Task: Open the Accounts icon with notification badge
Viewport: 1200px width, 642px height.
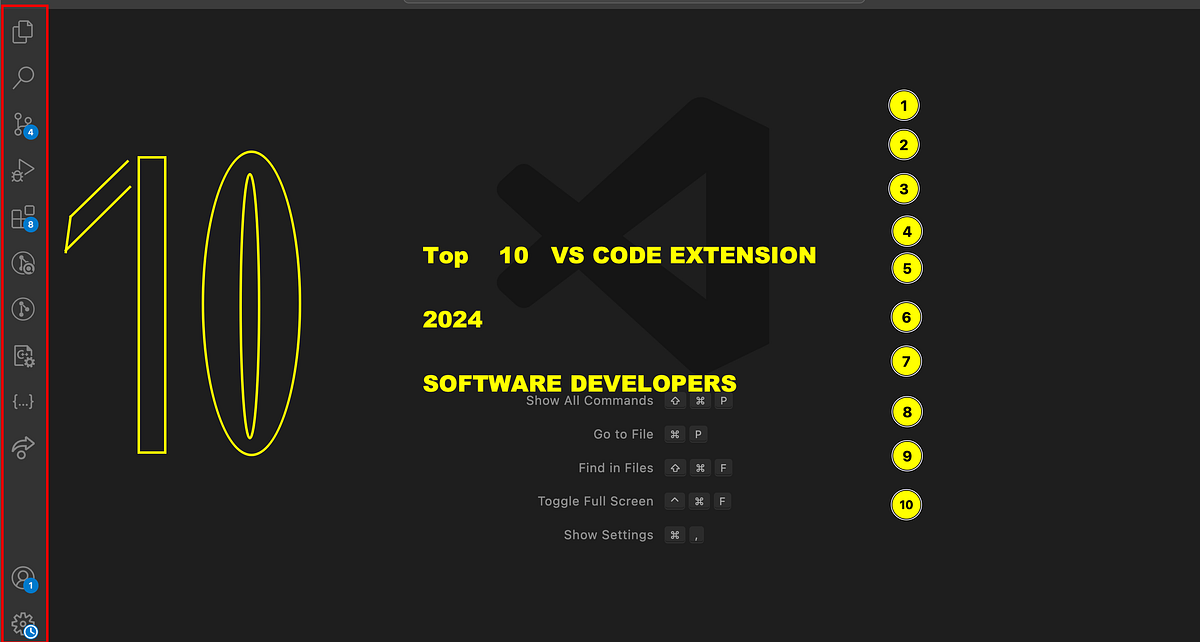Action: click(23, 577)
